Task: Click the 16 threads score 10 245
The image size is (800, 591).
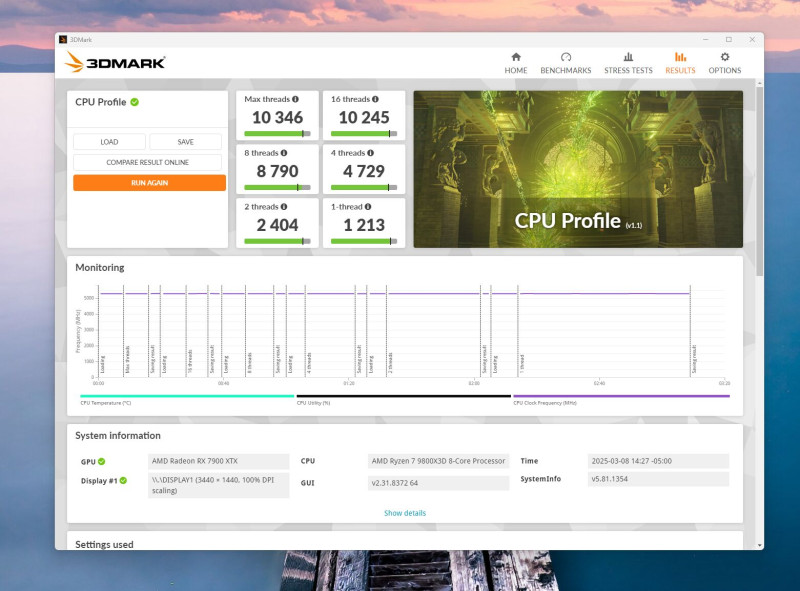Action: coord(364,117)
